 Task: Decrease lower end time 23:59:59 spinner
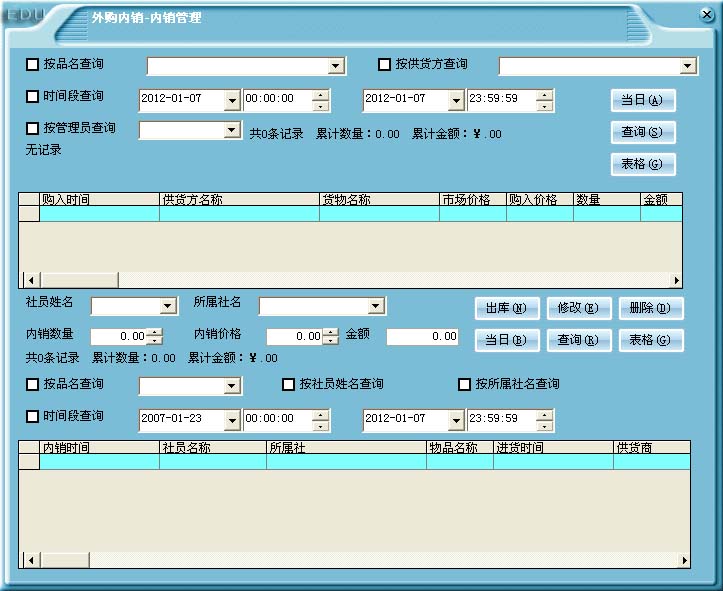tap(545, 426)
